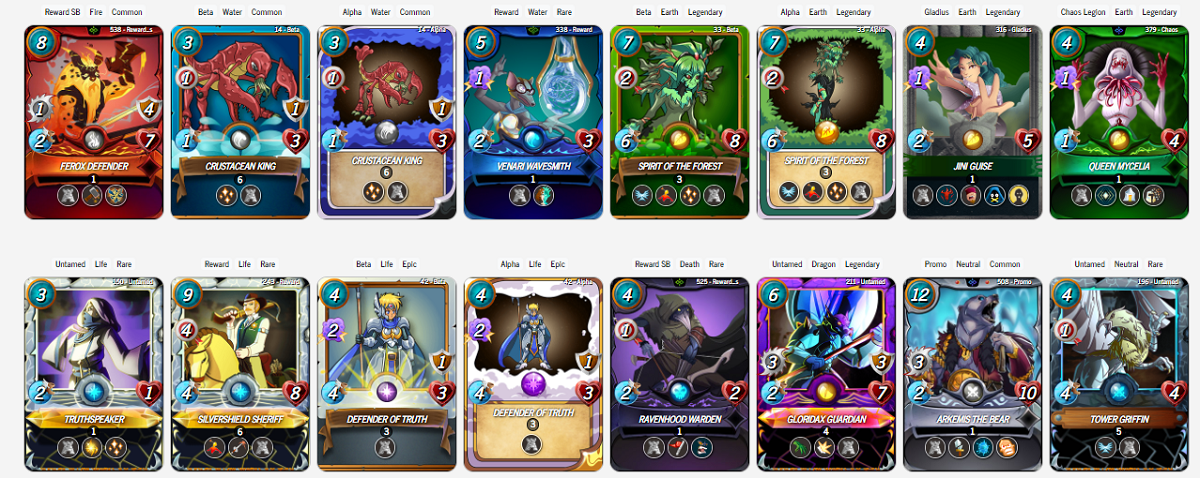Image resolution: width=1200 pixels, height=478 pixels.
Task: Click the level 6 badge on Alpha Crustacean King
Action: pyautogui.click(x=386, y=172)
